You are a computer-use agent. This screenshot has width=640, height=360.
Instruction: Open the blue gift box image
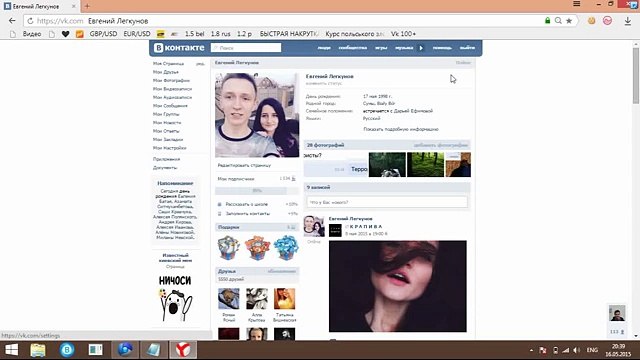286,247
